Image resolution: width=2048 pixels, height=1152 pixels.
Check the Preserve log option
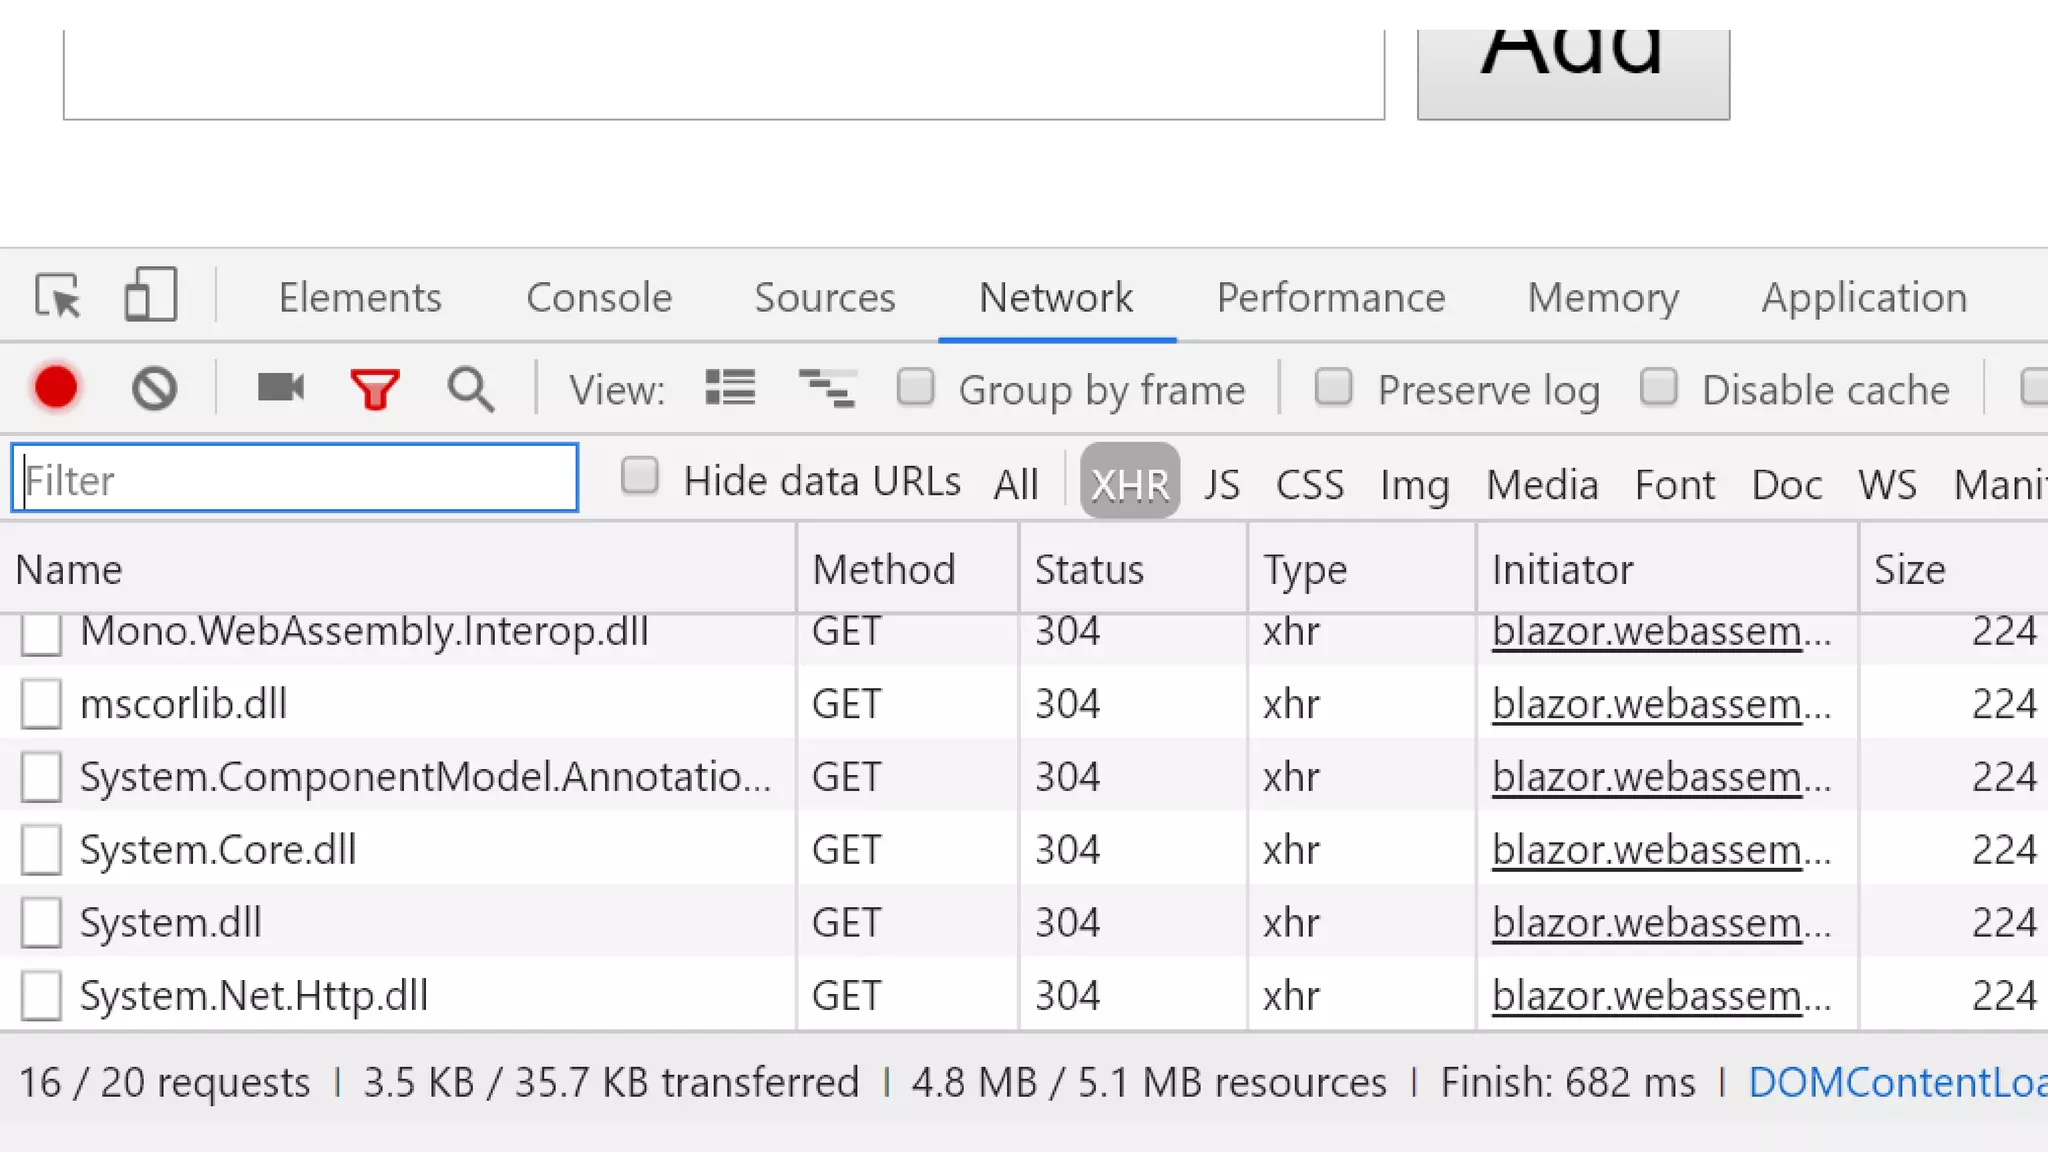[1333, 388]
